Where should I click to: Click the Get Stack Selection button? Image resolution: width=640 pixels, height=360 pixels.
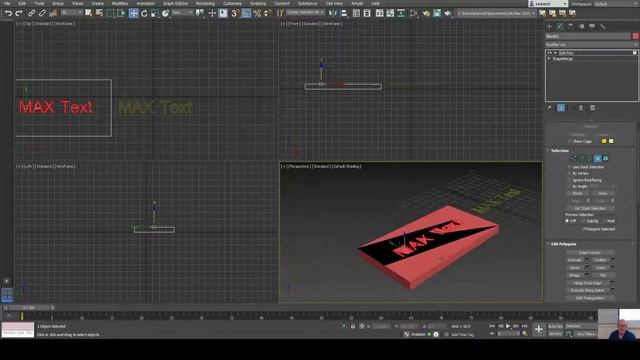point(590,208)
